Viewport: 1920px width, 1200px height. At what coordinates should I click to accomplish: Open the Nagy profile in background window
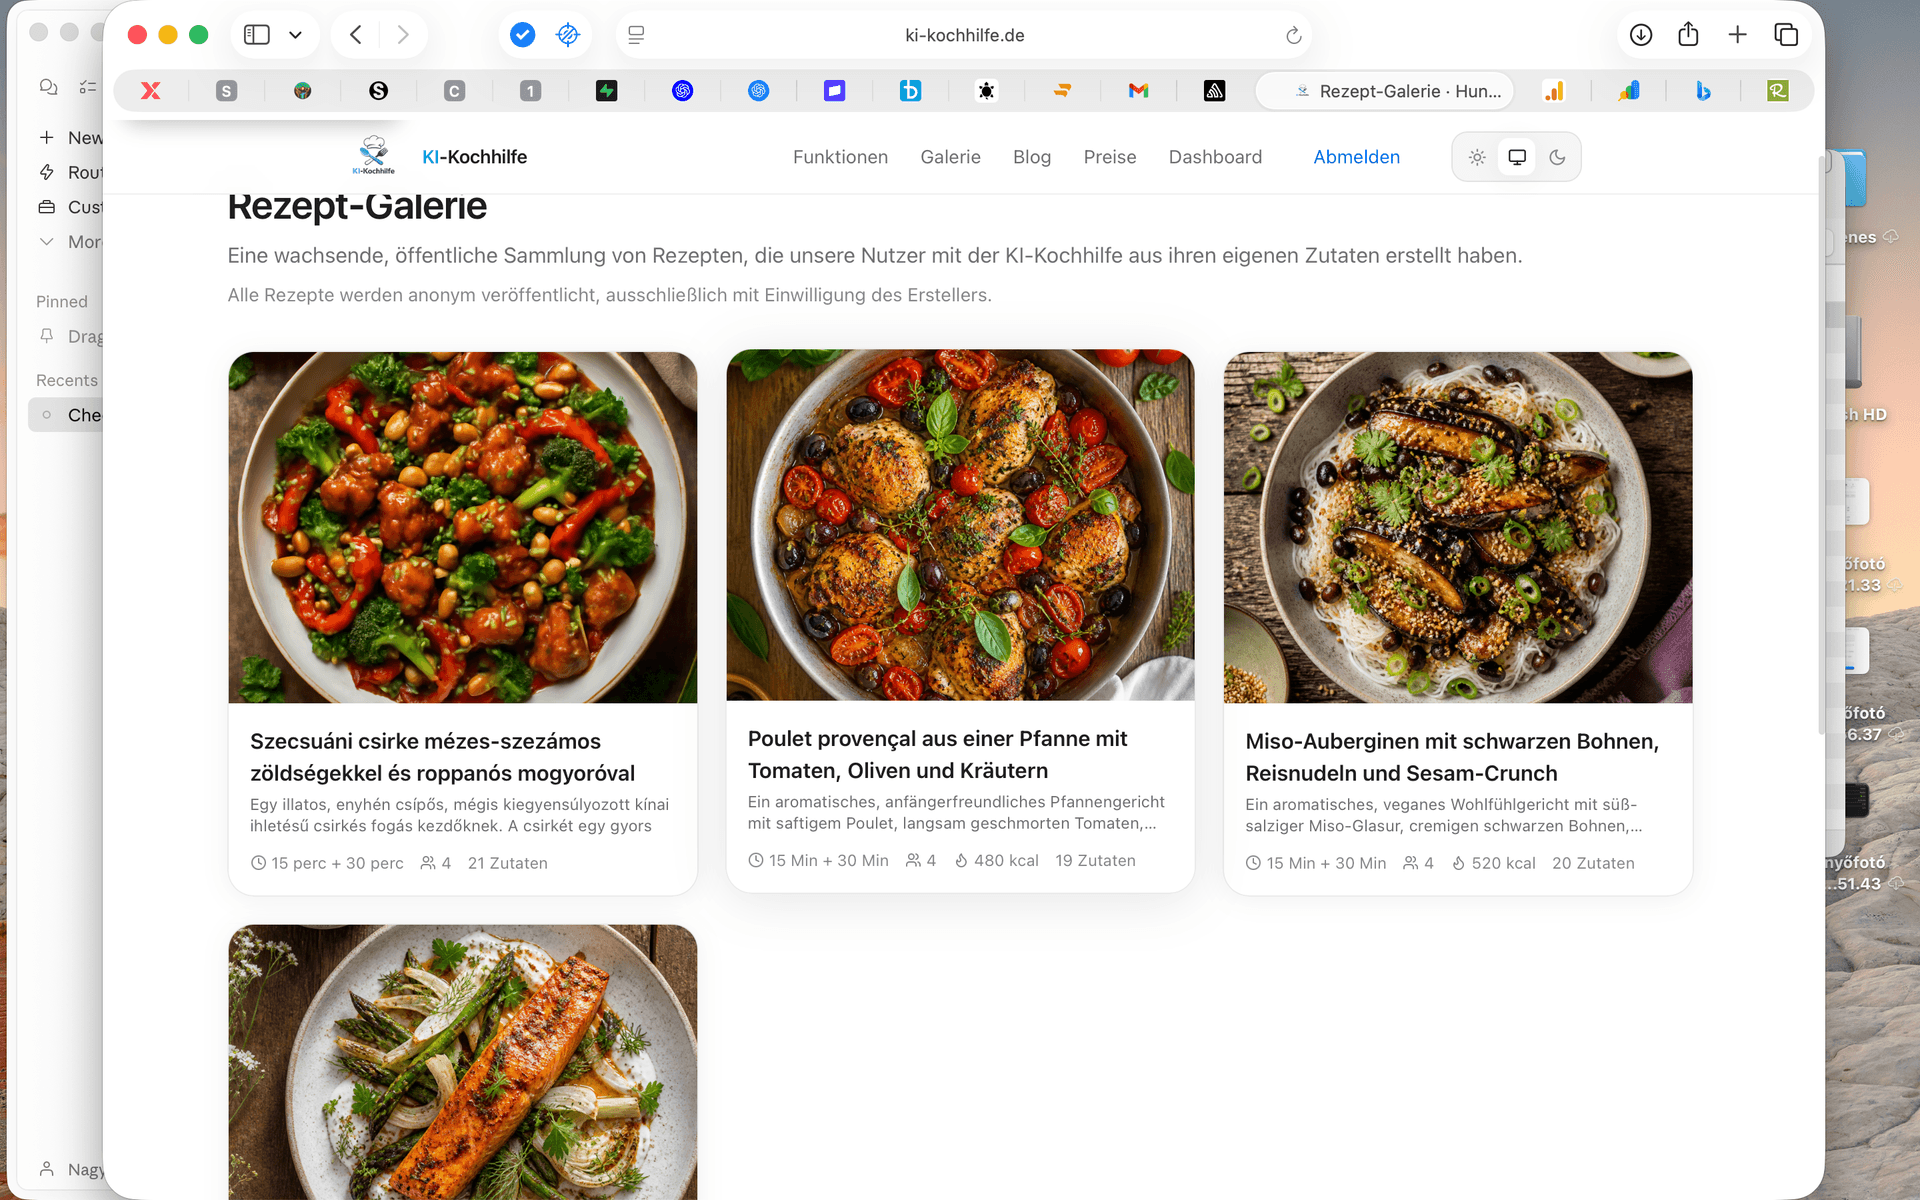pos(70,1169)
